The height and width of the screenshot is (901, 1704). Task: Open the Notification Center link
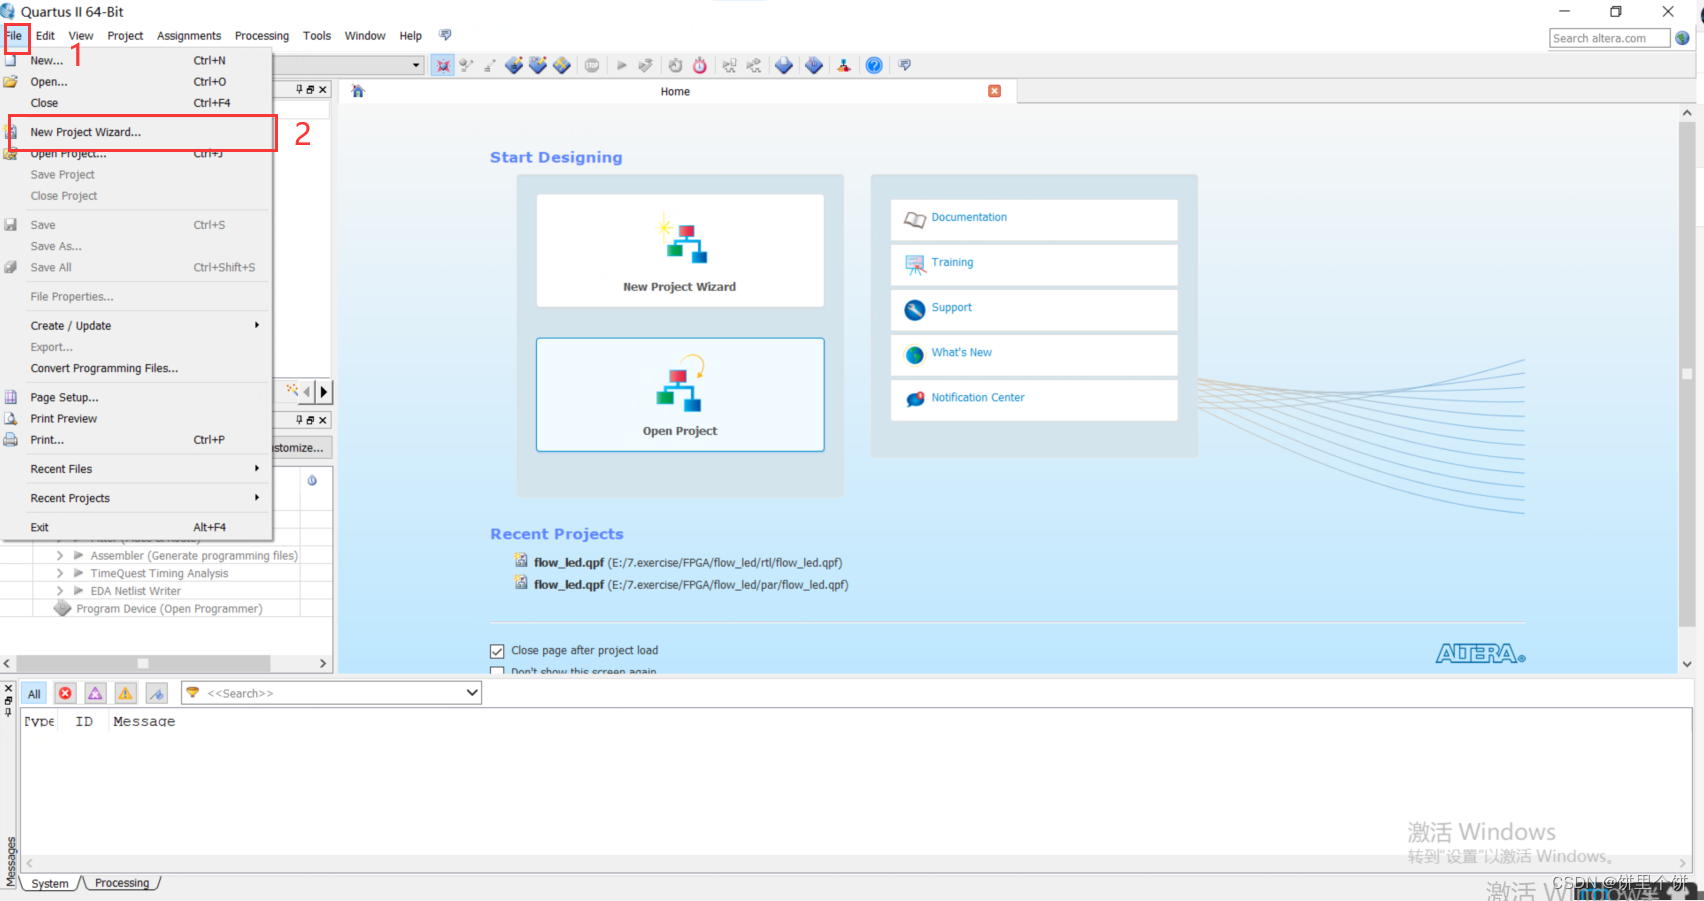click(978, 397)
